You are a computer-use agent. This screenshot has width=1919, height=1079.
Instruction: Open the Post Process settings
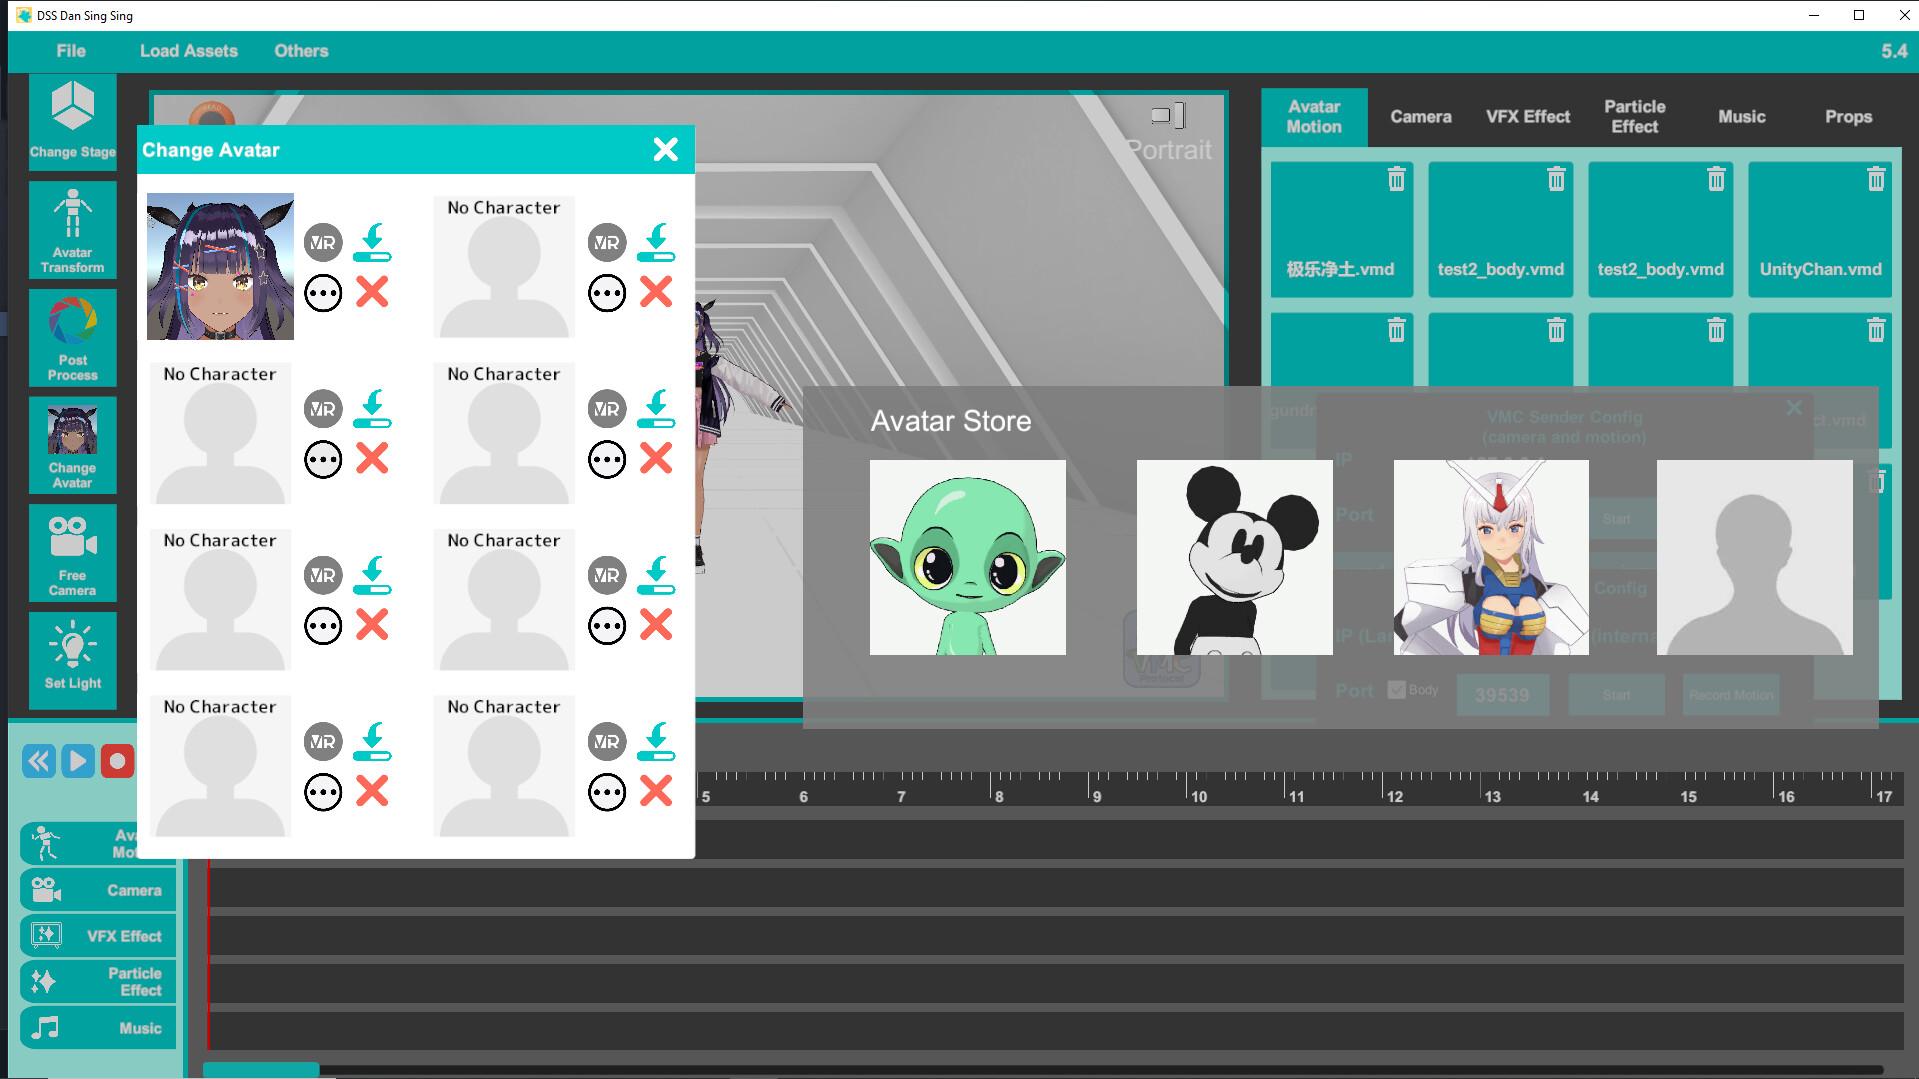click(x=71, y=338)
